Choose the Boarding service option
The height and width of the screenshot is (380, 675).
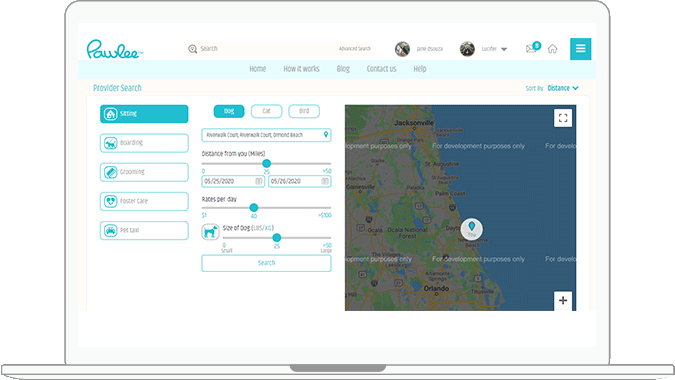[144, 143]
